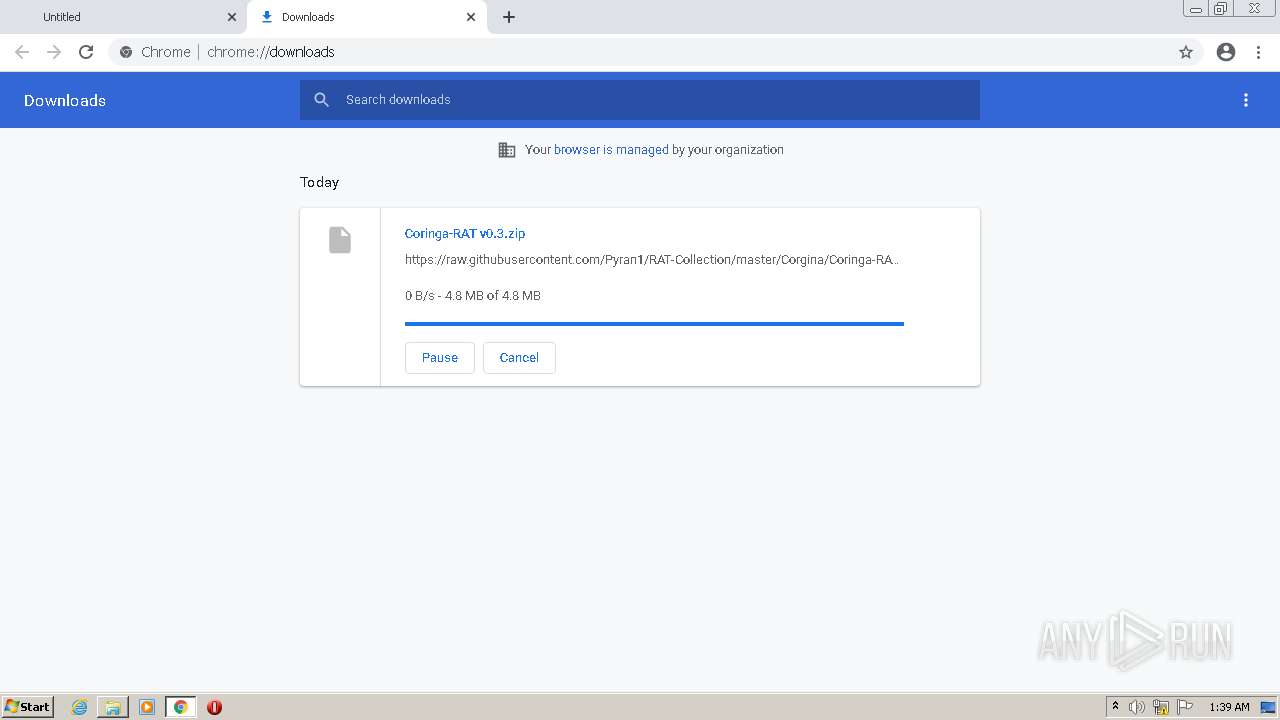
Task: Follow the 'browser is managed' link
Action: (611, 150)
